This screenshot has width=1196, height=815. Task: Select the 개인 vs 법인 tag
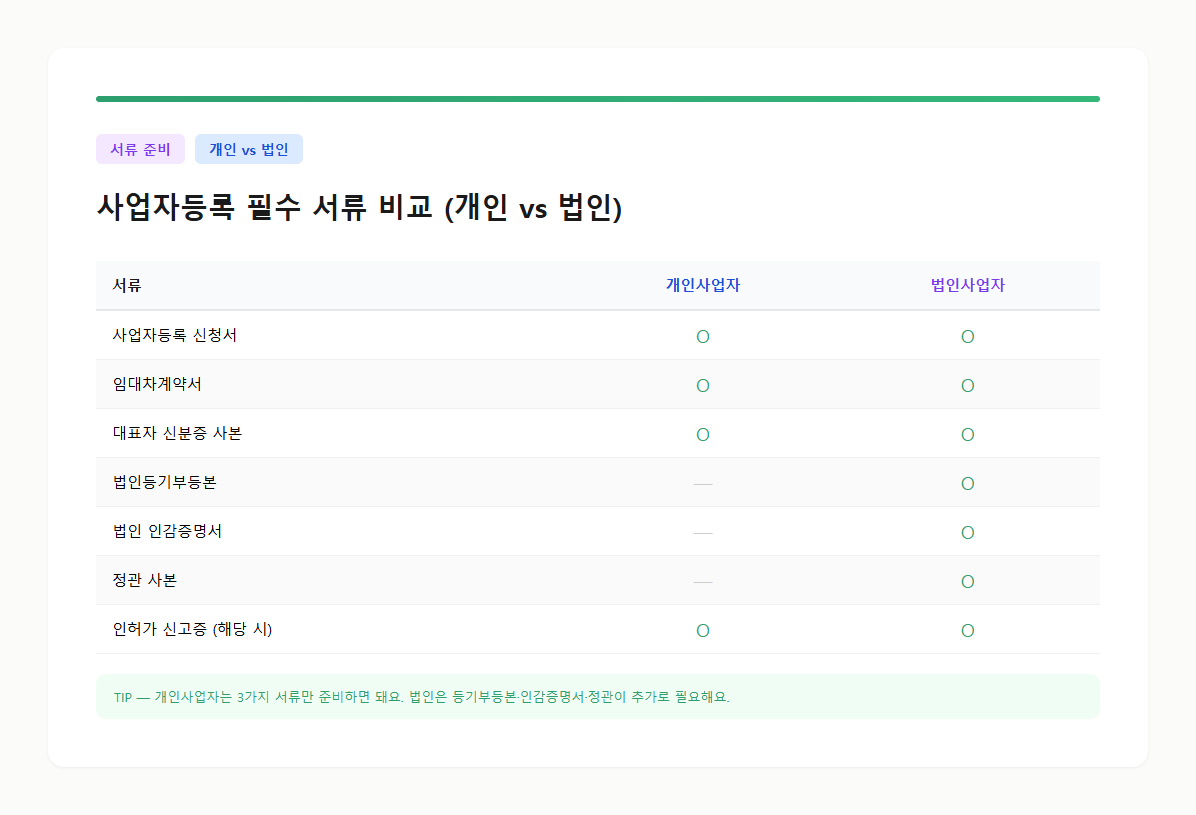pyautogui.click(x=248, y=148)
